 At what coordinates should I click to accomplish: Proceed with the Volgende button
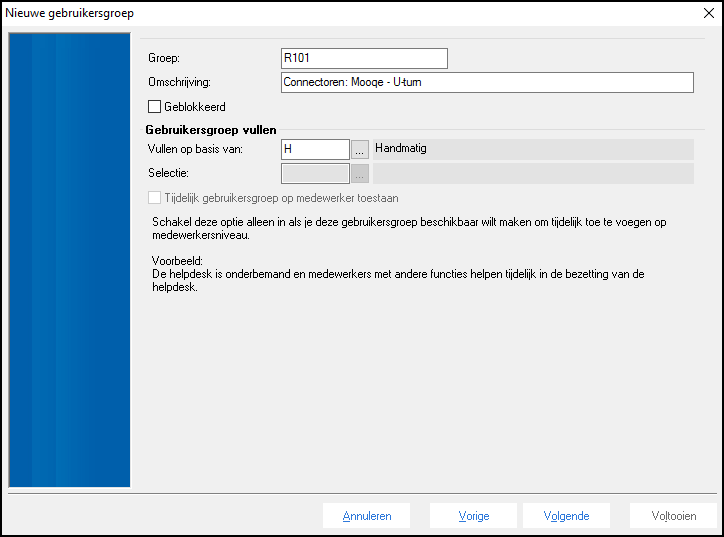pyautogui.click(x=566, y=516)
